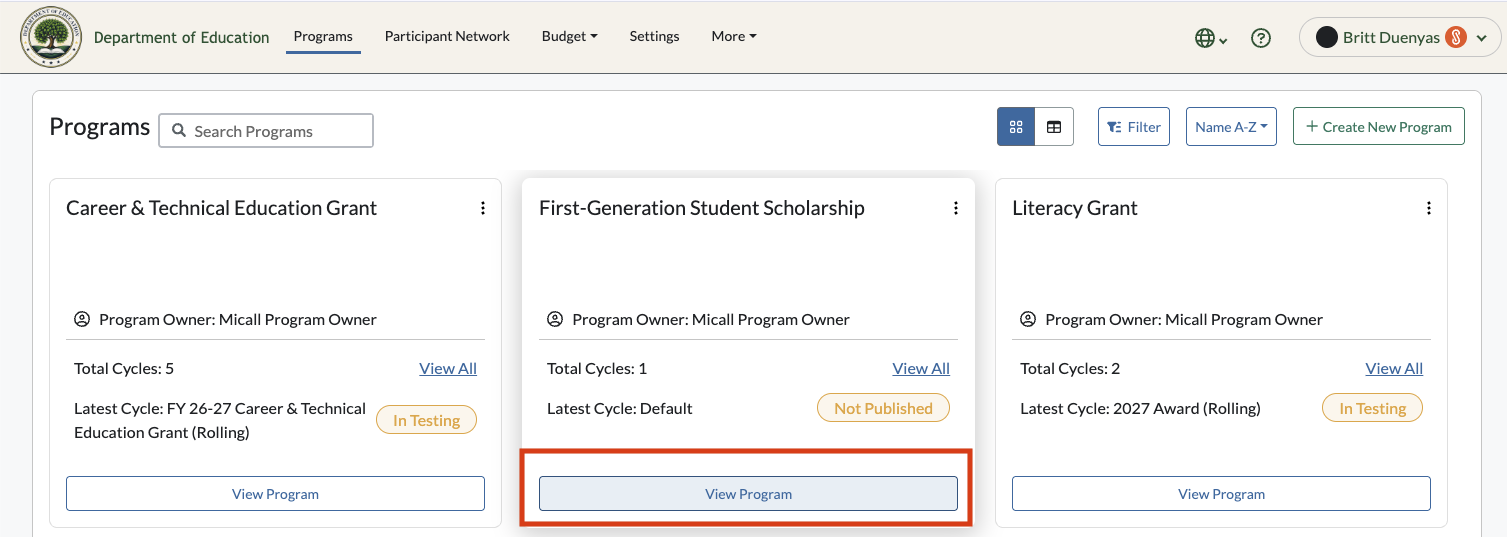Click the Search Programs input field

point(266,131)
